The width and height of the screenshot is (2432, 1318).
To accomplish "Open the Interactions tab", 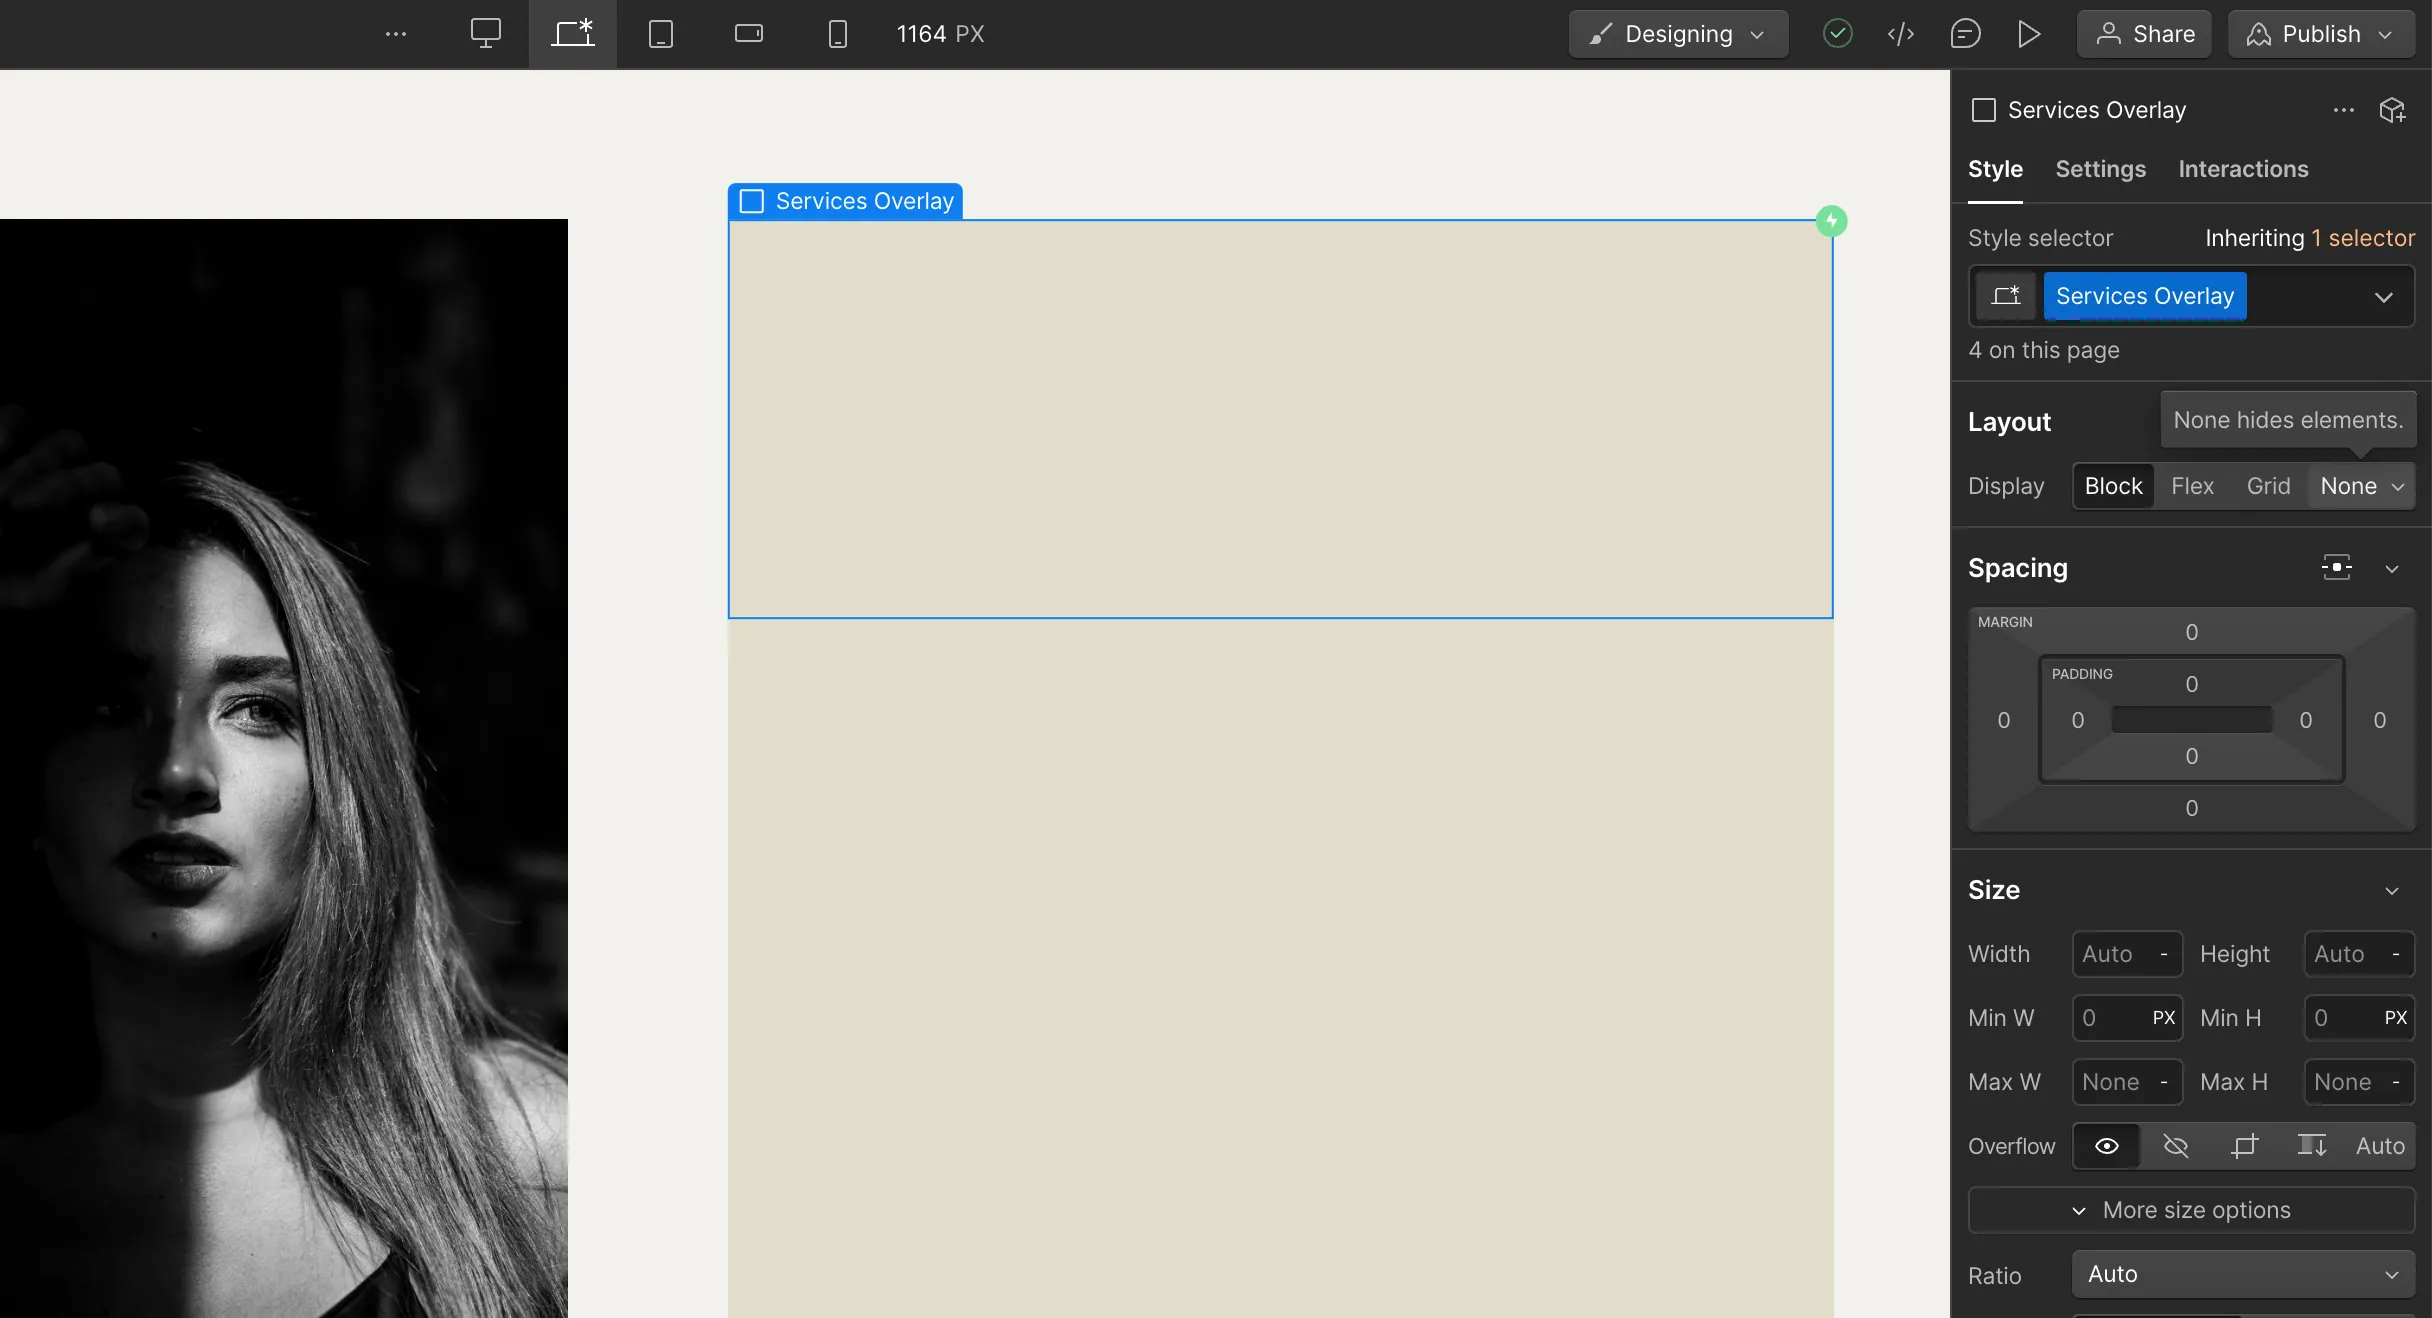I will [2243, 169].
